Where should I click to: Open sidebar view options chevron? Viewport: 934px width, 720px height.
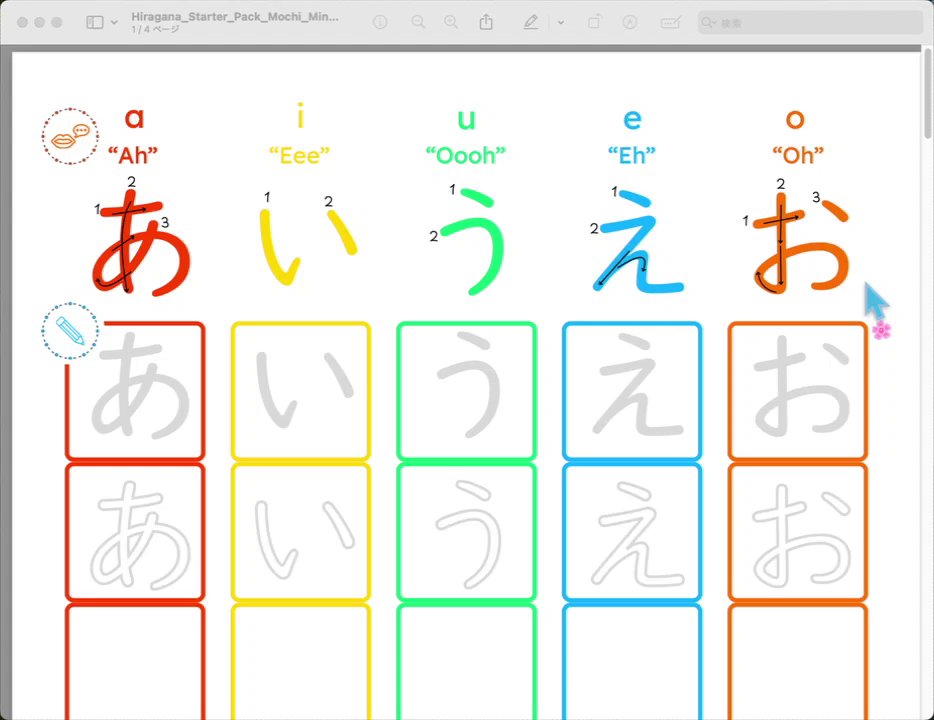coord(114,23)
